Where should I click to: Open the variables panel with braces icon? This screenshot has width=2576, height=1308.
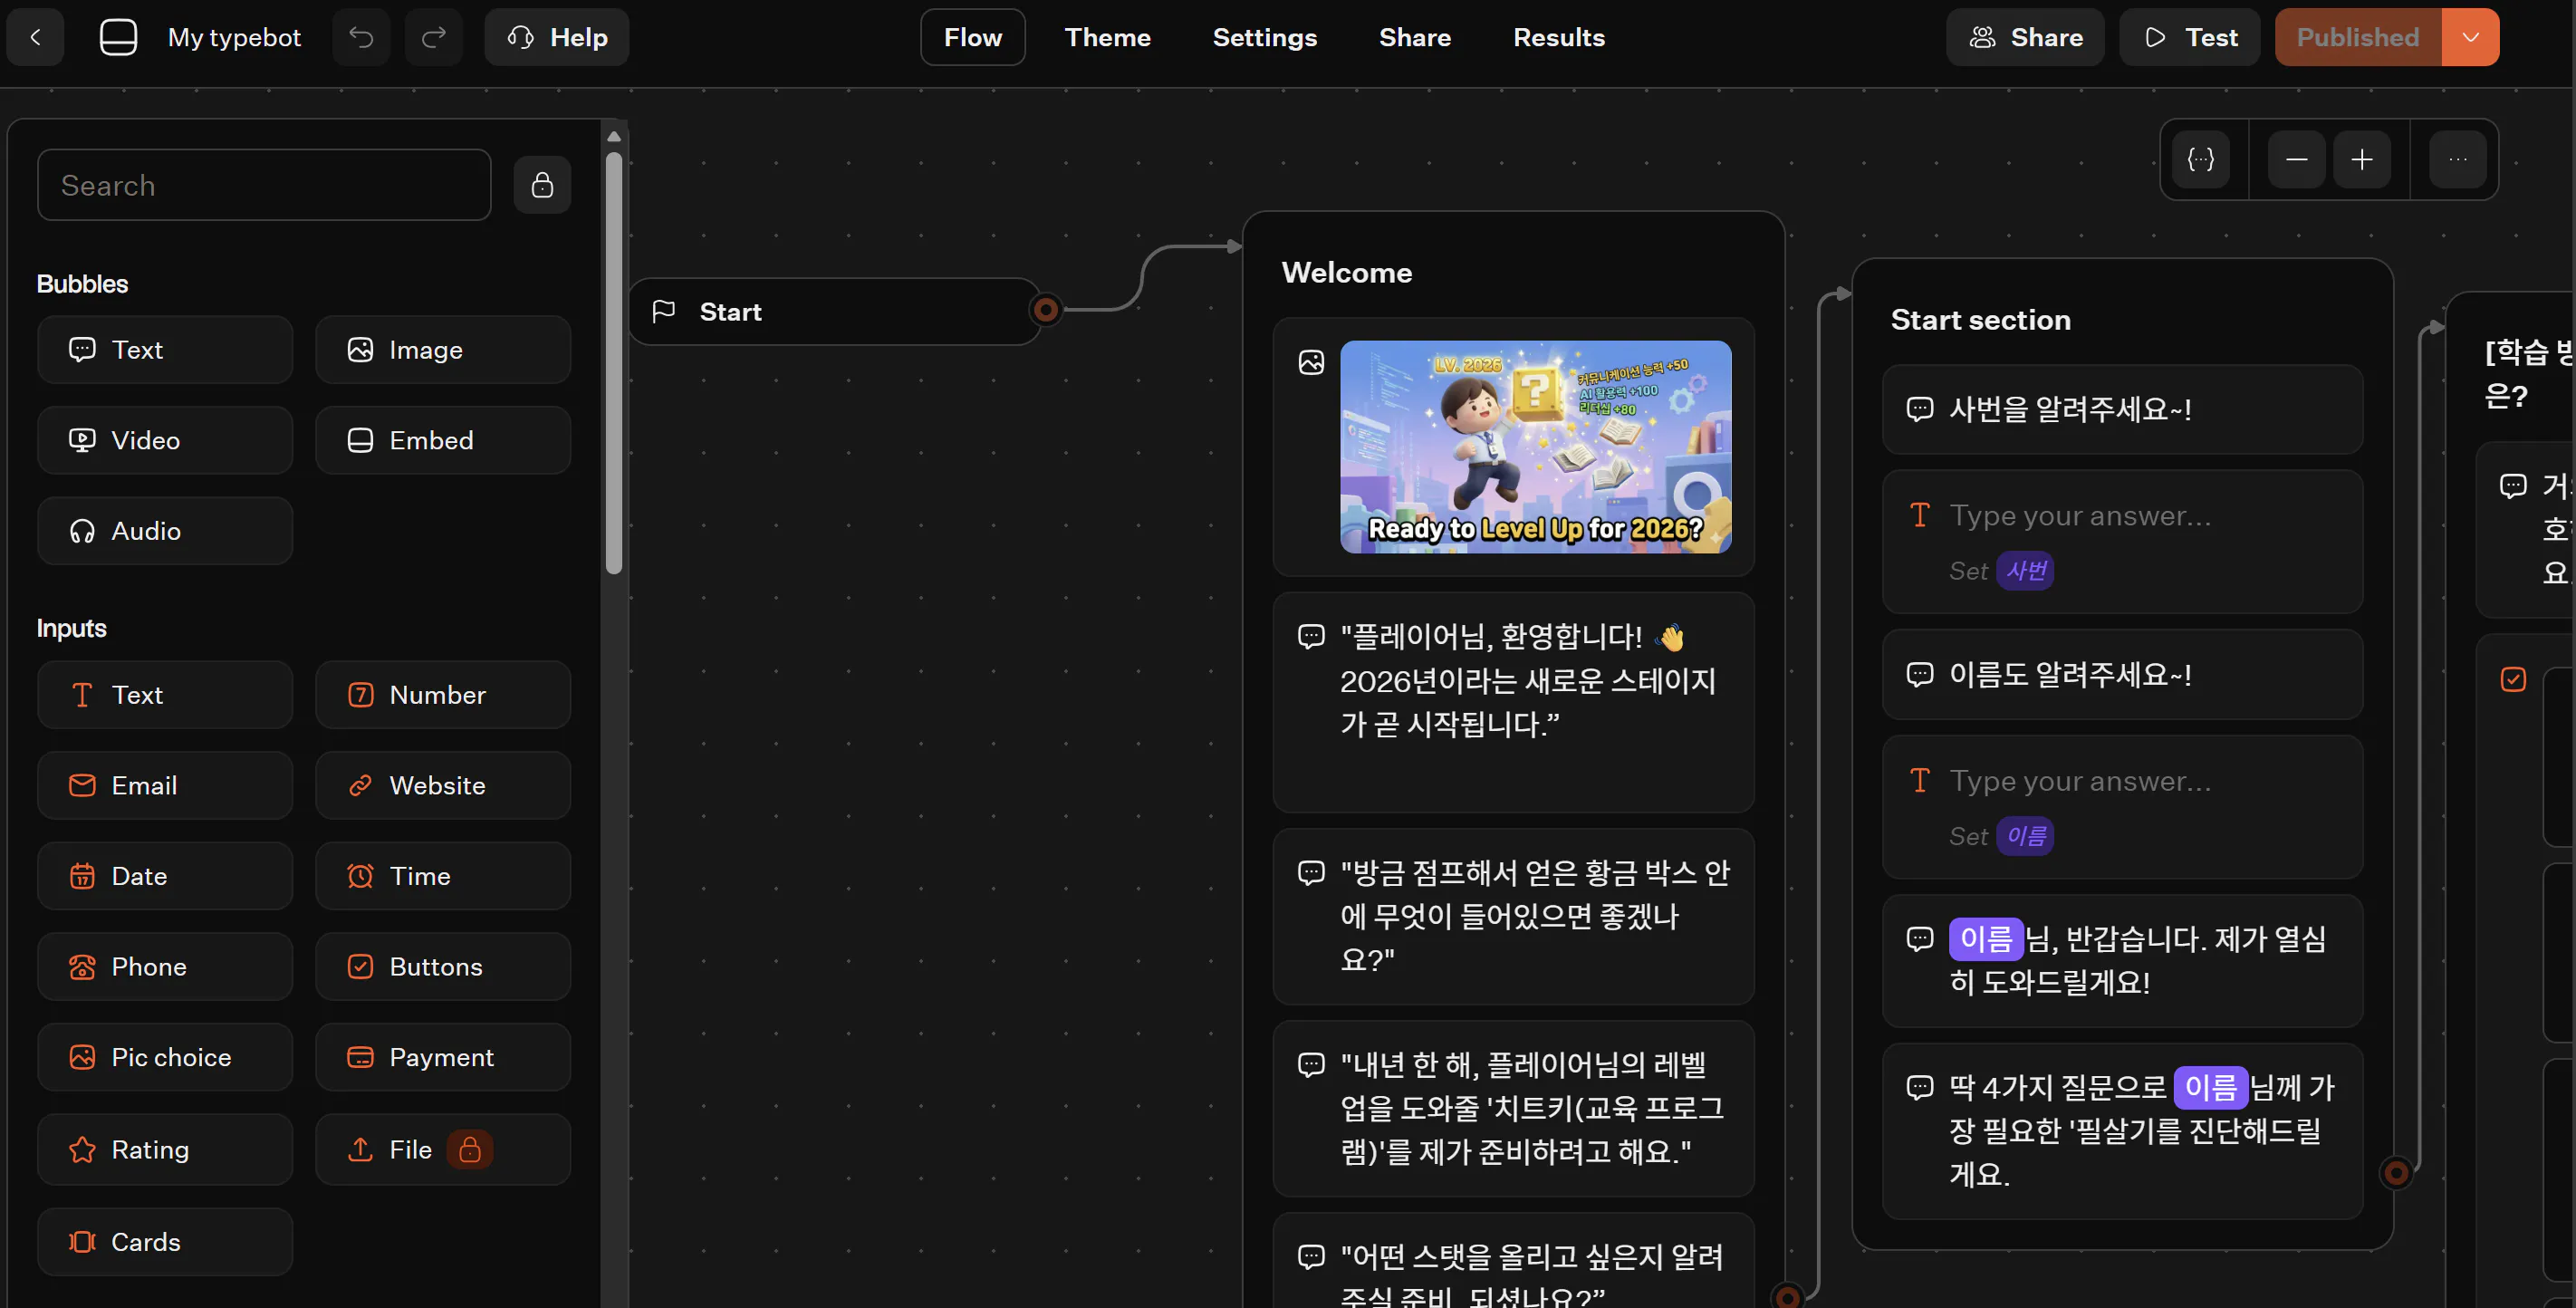click(x=2201, y=159)
